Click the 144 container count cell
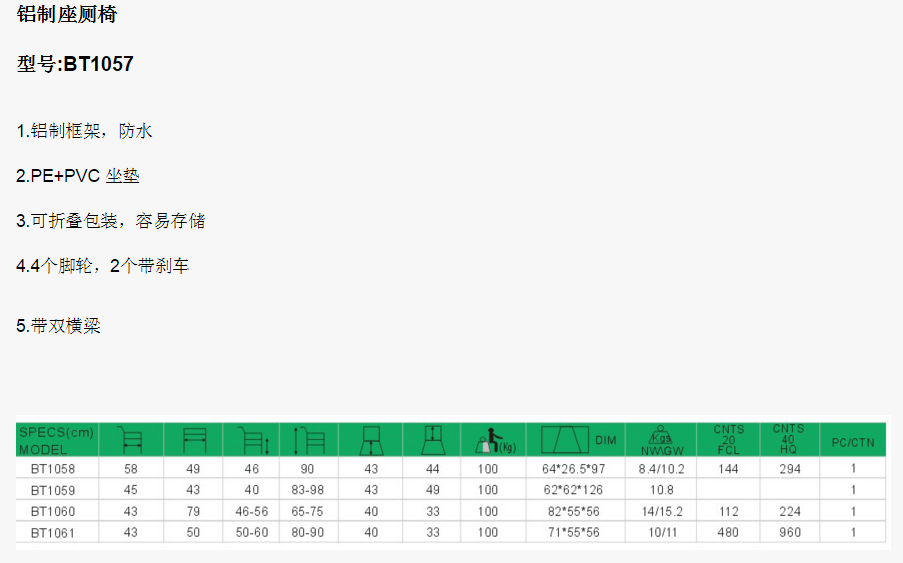Viewport: 903px width, 563px height. [728, 469]
